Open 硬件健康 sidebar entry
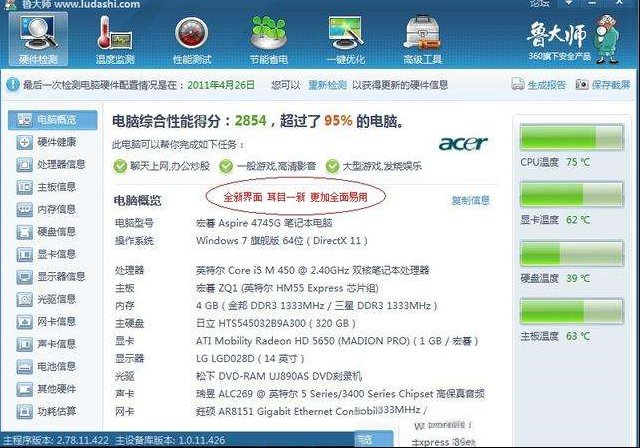640x448 pixels. pyautogui.click(x=46, y=142)
